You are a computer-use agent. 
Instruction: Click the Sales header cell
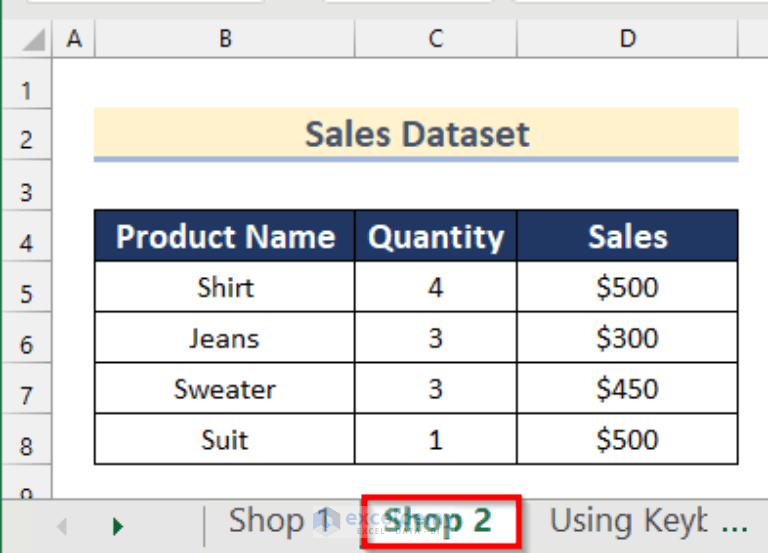pyautogui.click(x=627, y=236)
